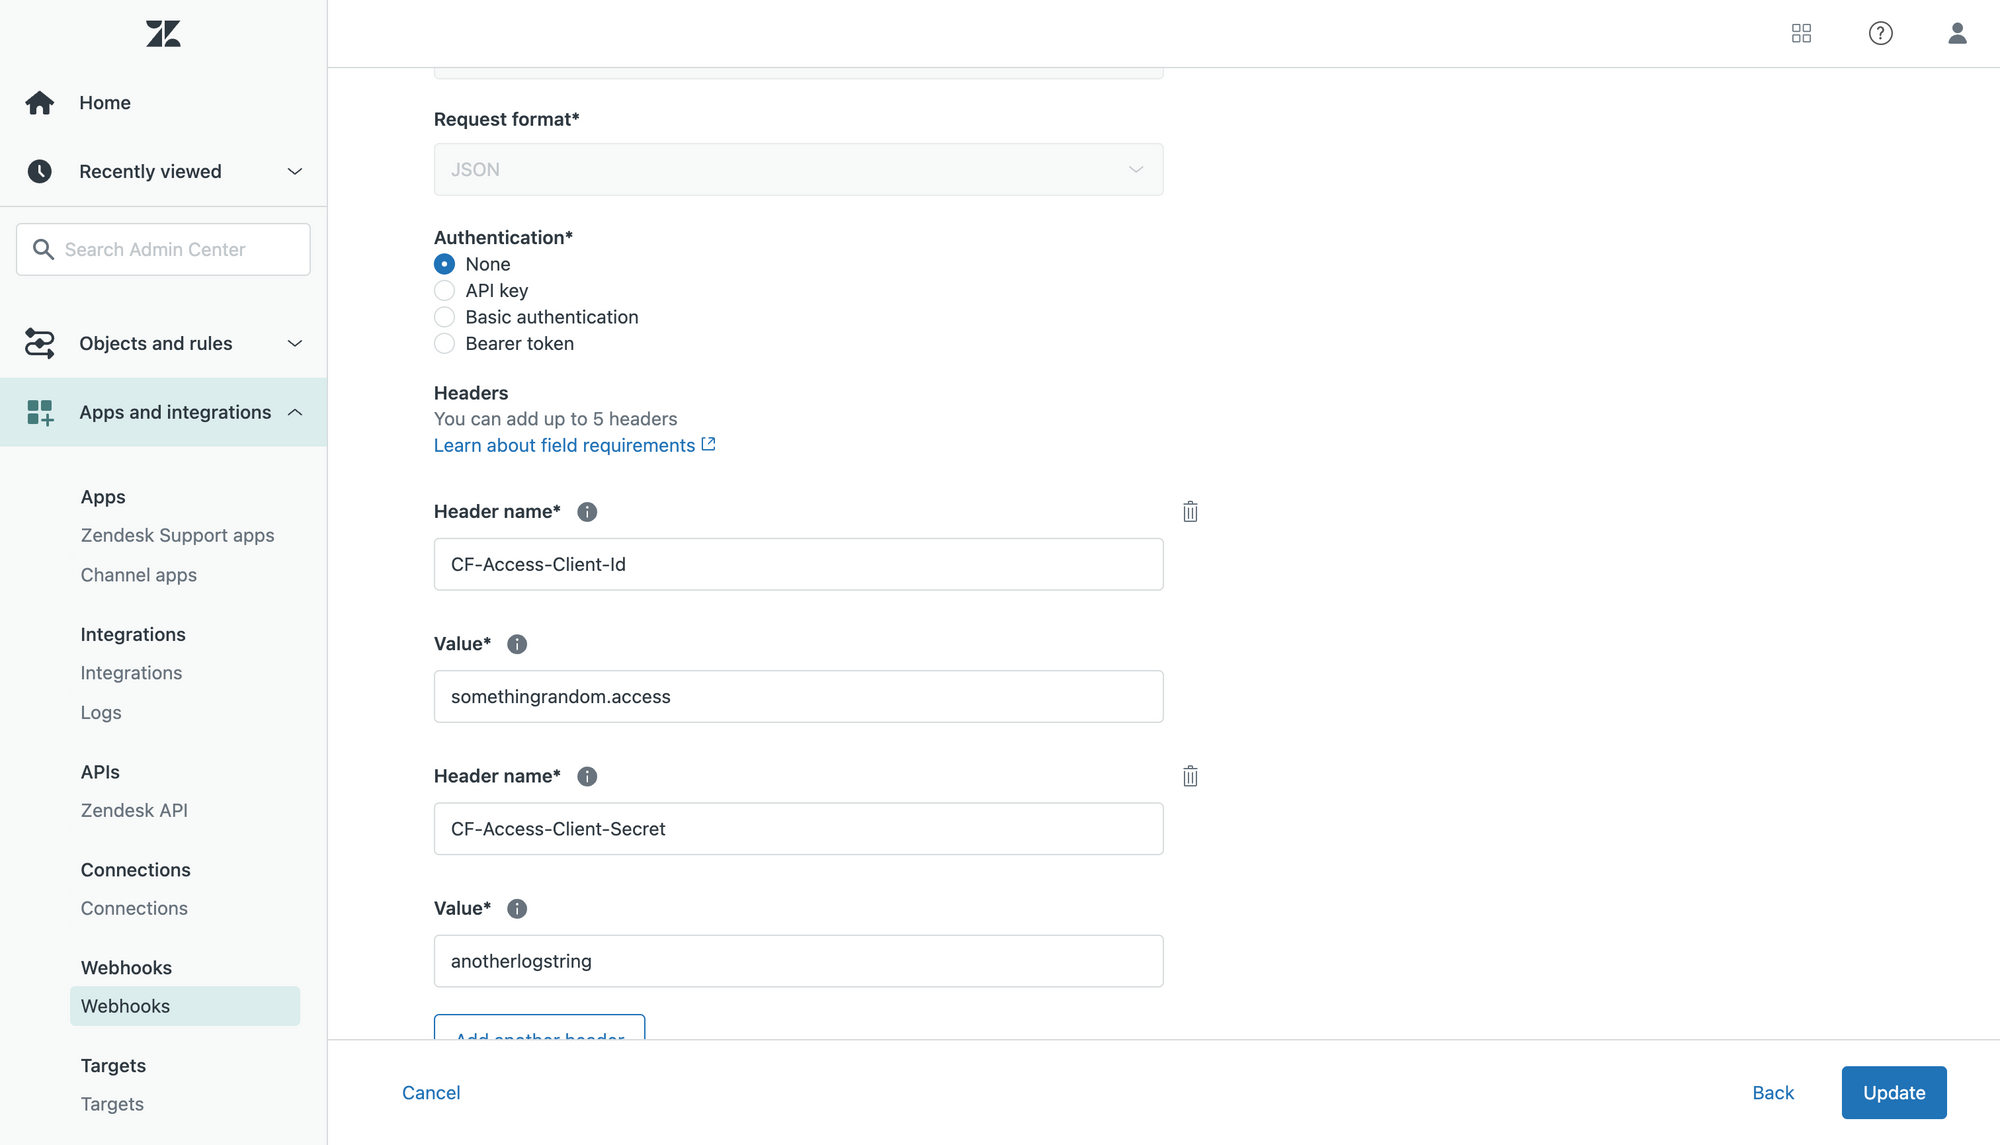Click the Recently viewed clock icon

[x=37, y=170]
